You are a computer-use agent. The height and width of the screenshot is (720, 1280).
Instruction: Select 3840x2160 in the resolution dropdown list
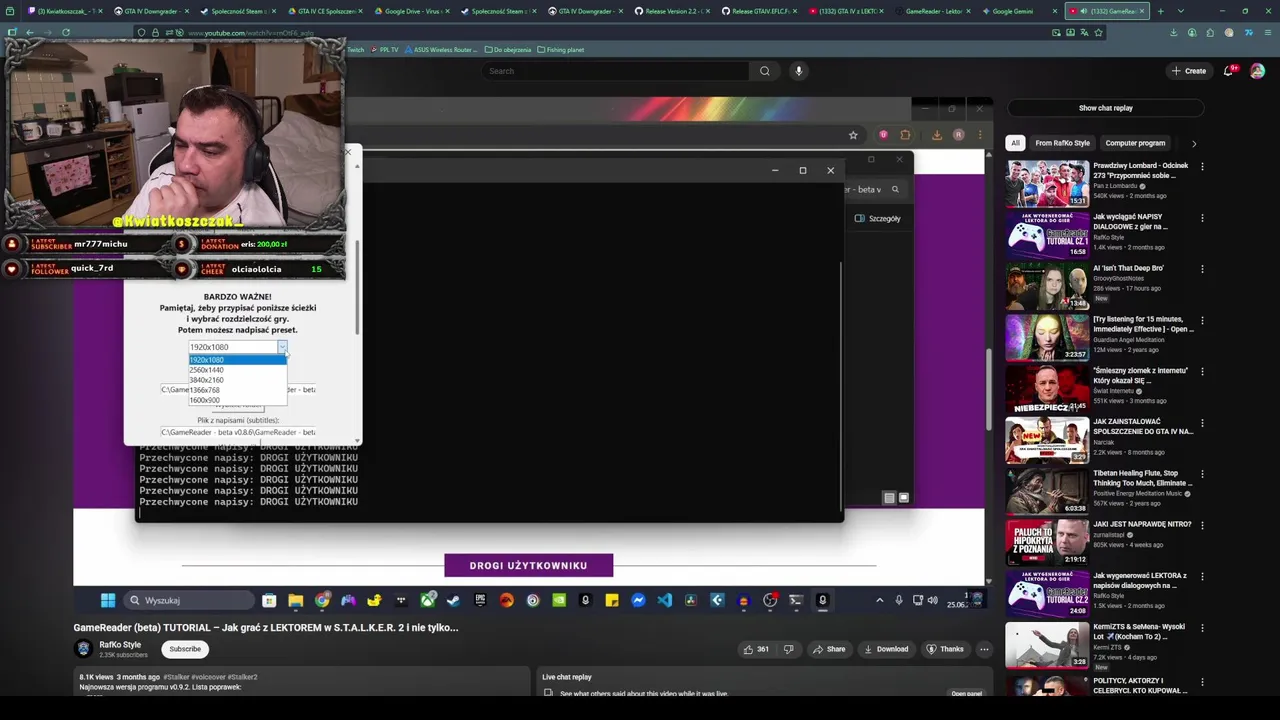237,380
